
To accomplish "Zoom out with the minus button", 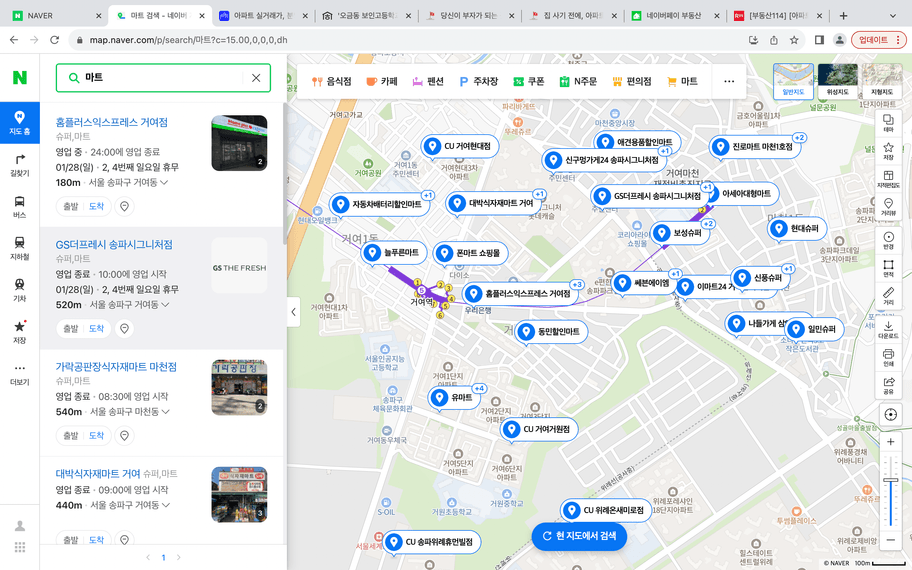I will (890, 540).
